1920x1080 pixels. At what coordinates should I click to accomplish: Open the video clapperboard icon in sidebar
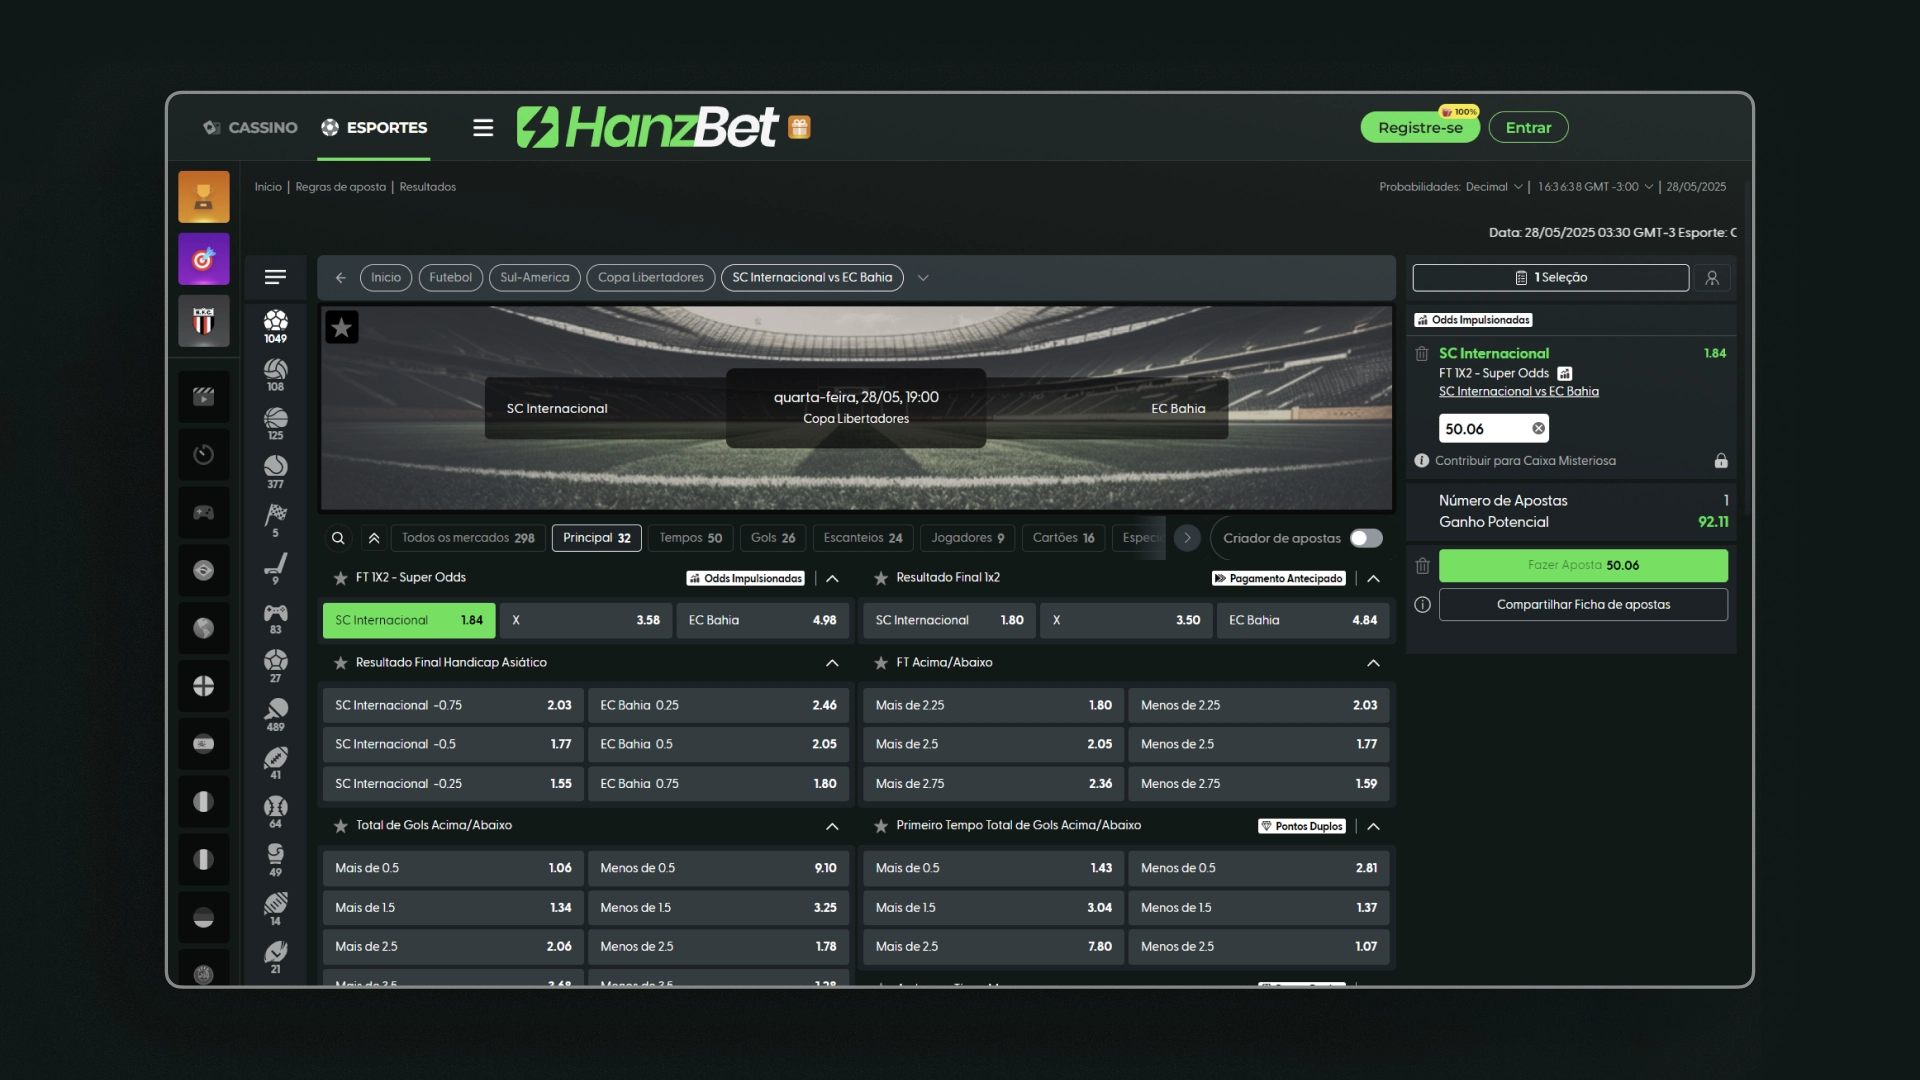204,396
